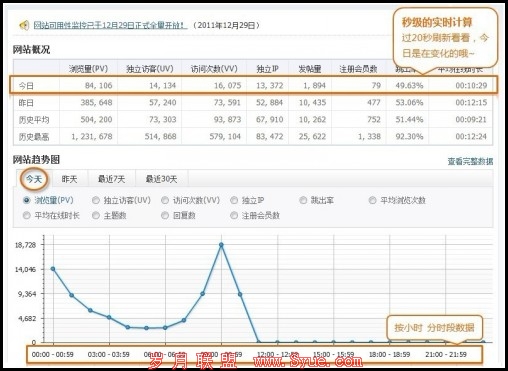Open the 网站可用性监控 announcement link
The width and height of the screenshot is (508, 371).
click(x=110, y=25)
